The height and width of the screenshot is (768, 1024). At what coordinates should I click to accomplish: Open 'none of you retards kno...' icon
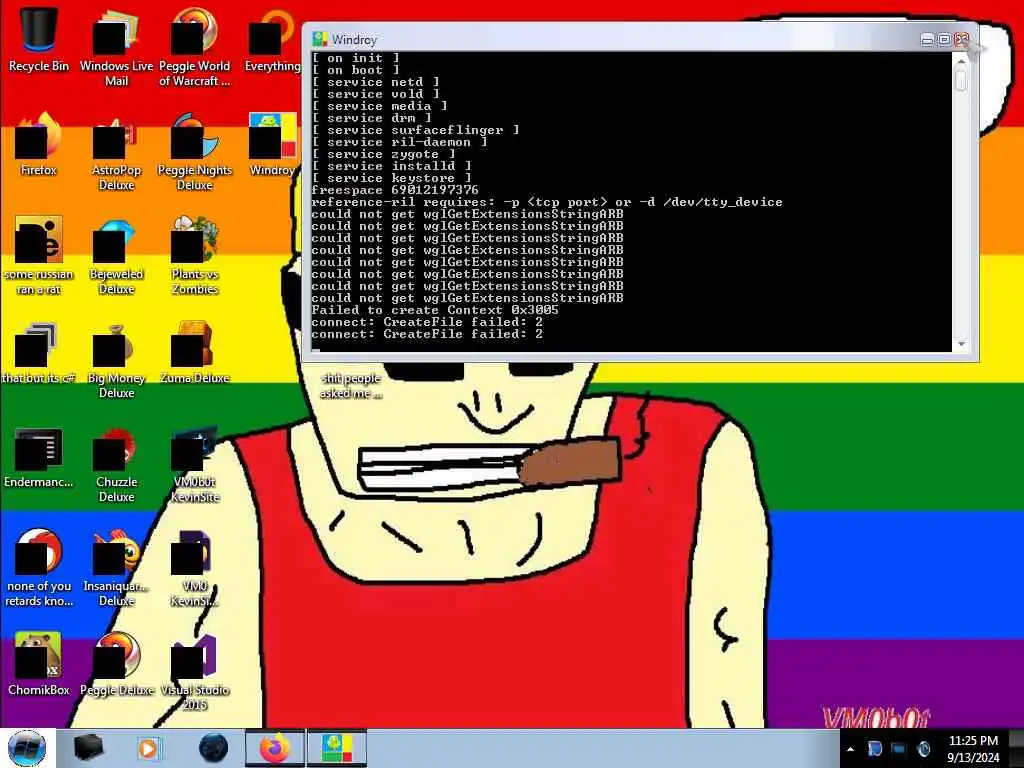(x=39, y=568)
